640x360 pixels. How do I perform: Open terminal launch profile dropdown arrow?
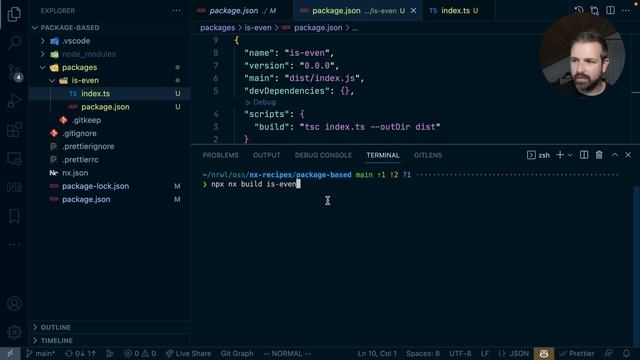570,155
